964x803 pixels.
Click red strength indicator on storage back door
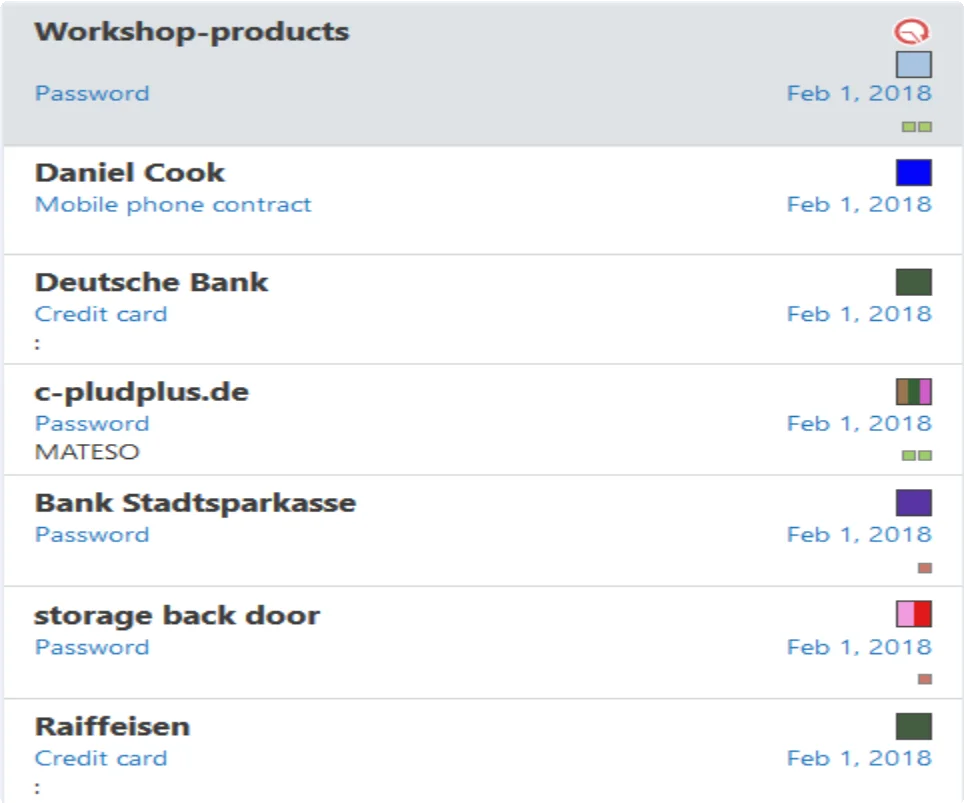925,679
